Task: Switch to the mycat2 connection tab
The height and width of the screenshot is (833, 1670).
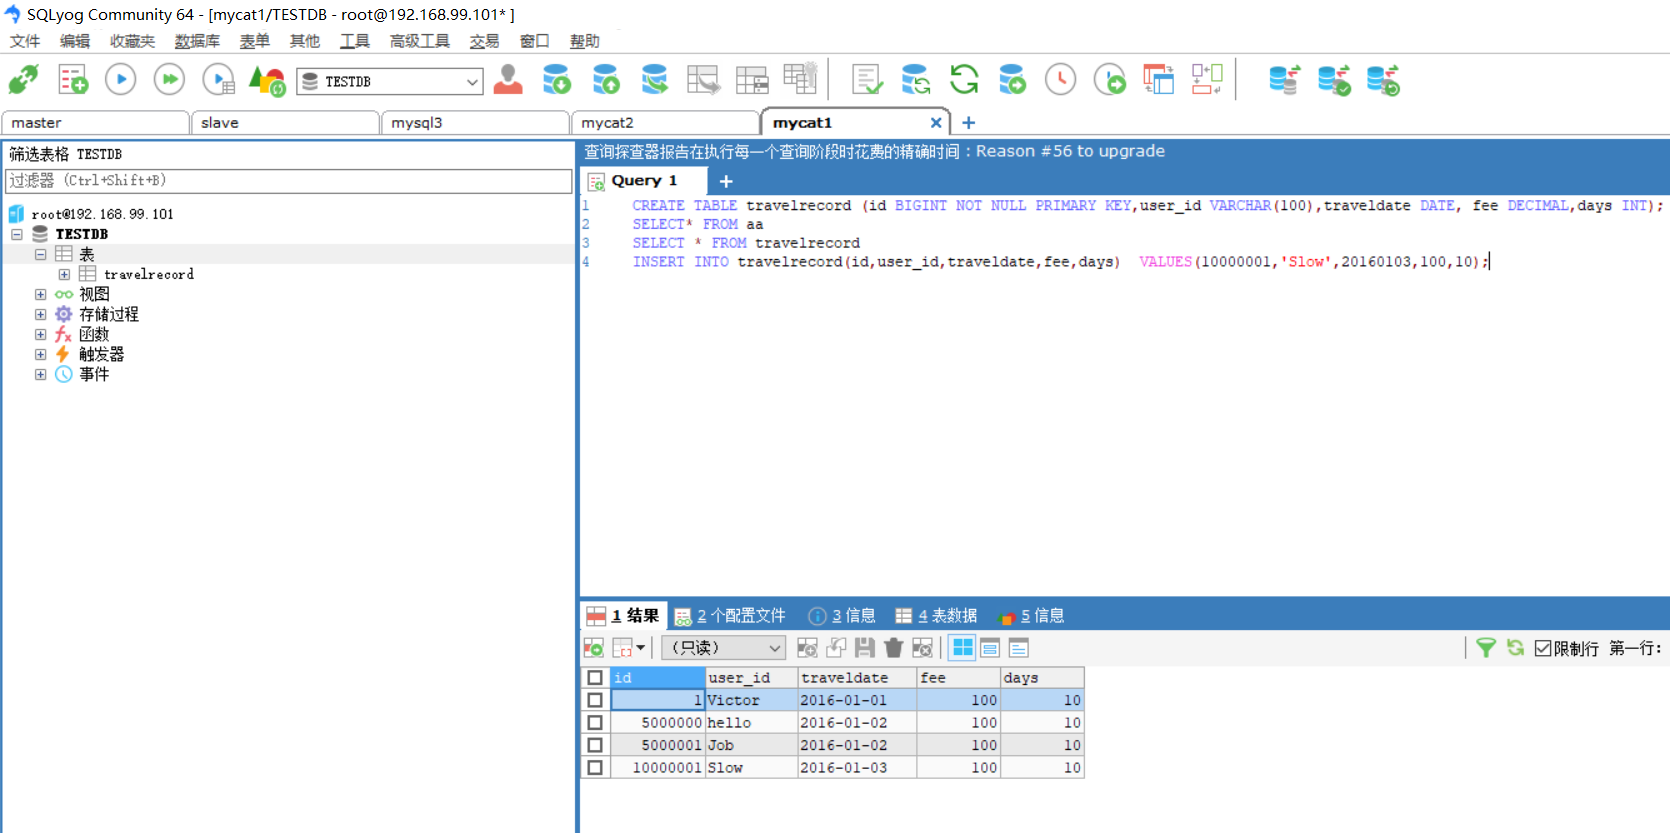Action: [607, 123]
